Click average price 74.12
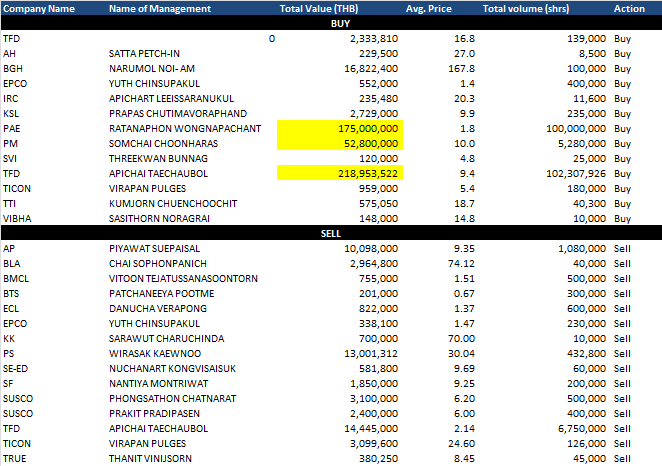Viewport: 662px width, 466px height. 461,263
